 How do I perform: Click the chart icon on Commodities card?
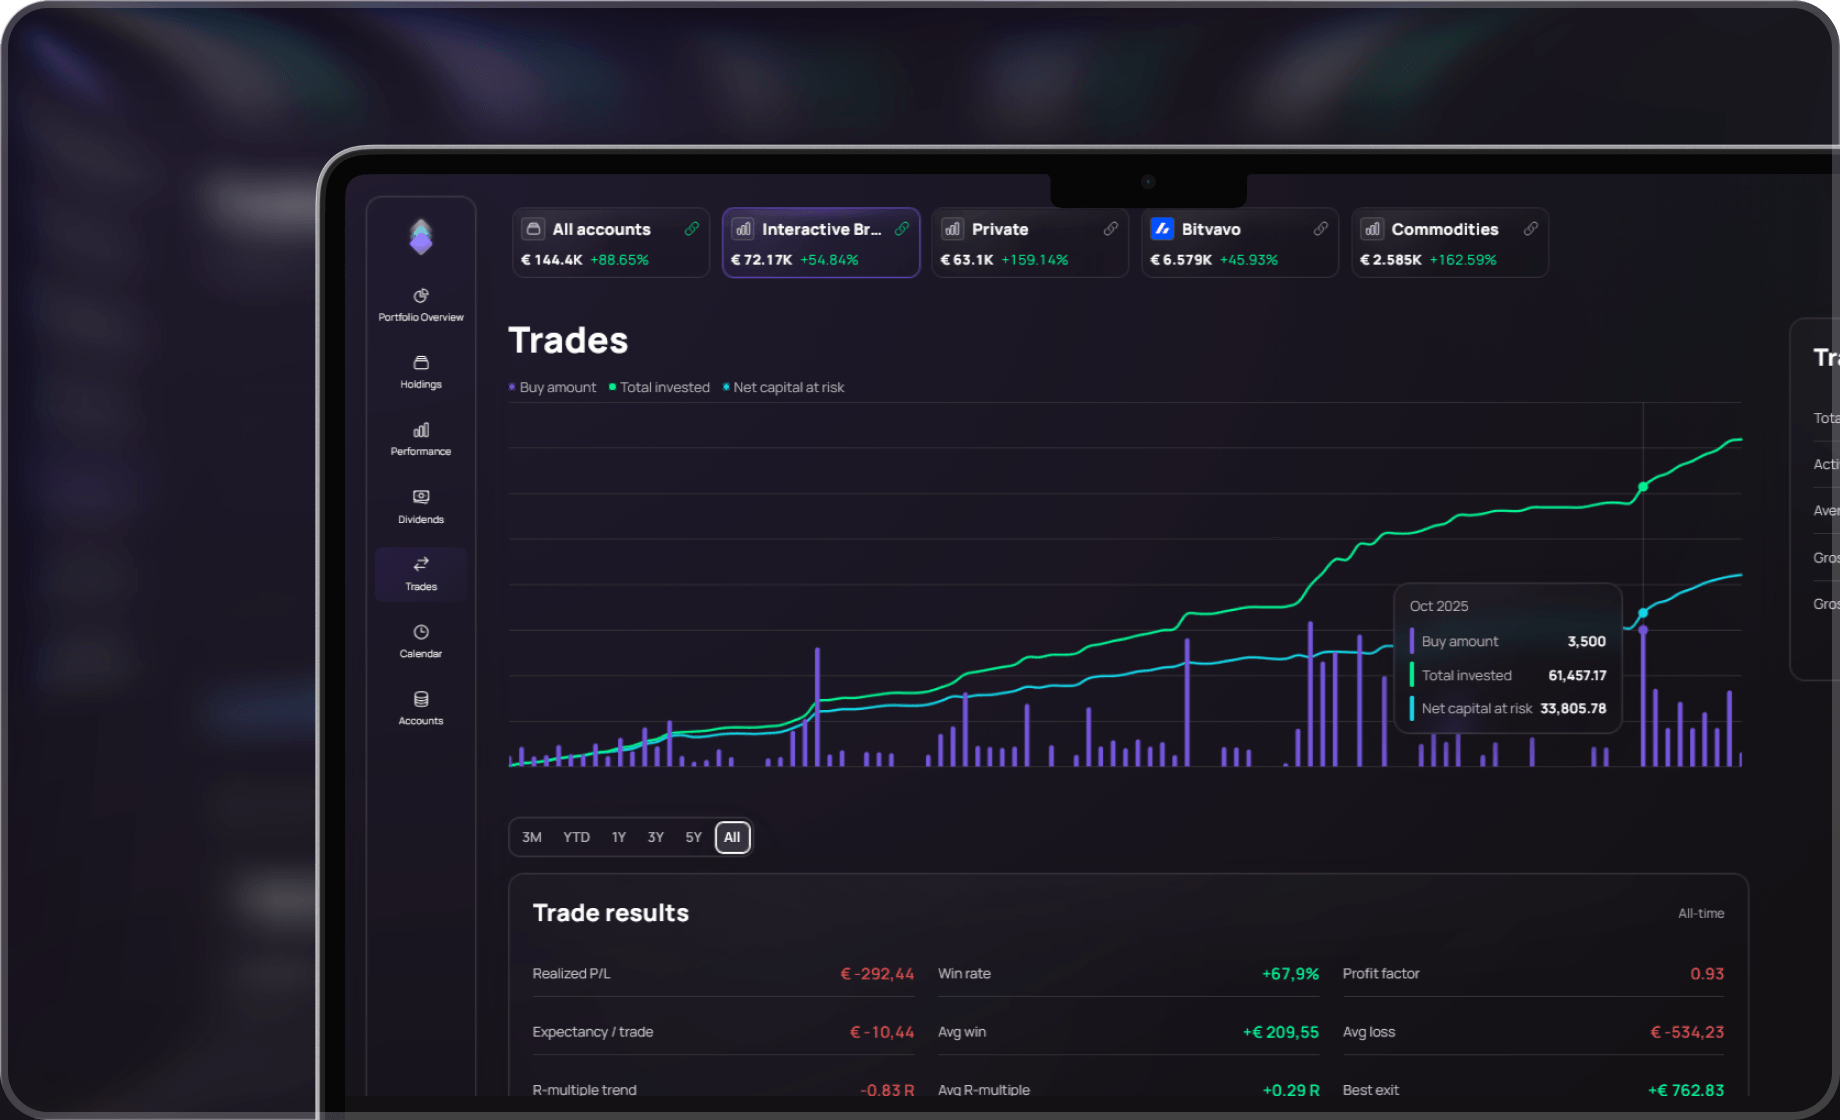[1372, 229]
